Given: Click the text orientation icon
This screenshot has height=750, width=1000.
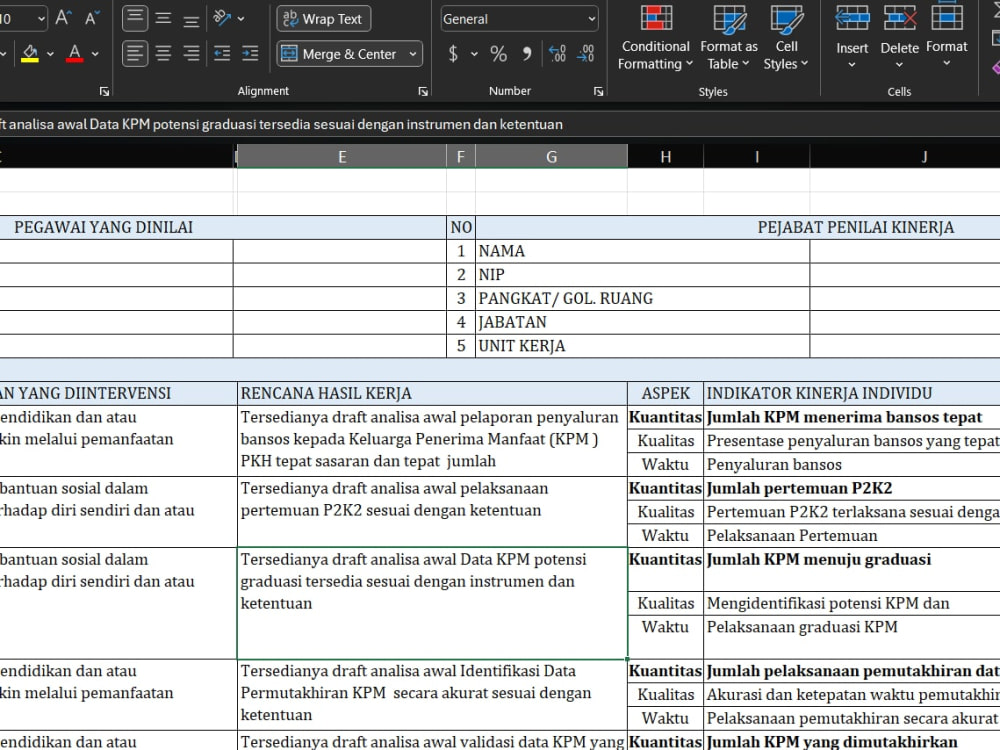Looking at the screenshot, I should tap(221, 18).
